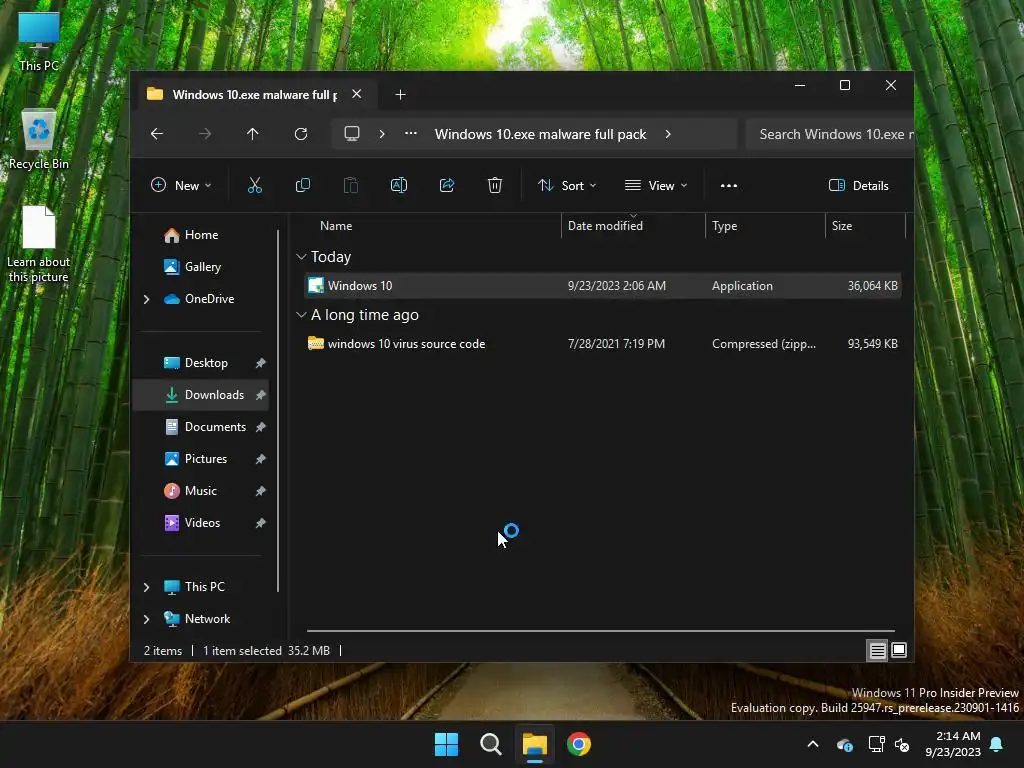Click the Share icon
1024x768 pixels.
(x=447, y=185)
